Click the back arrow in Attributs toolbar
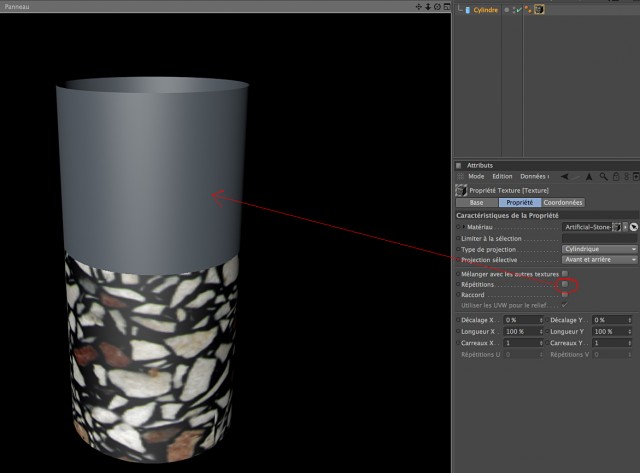The width and height of the screenshot is (640, 473). 564,177
